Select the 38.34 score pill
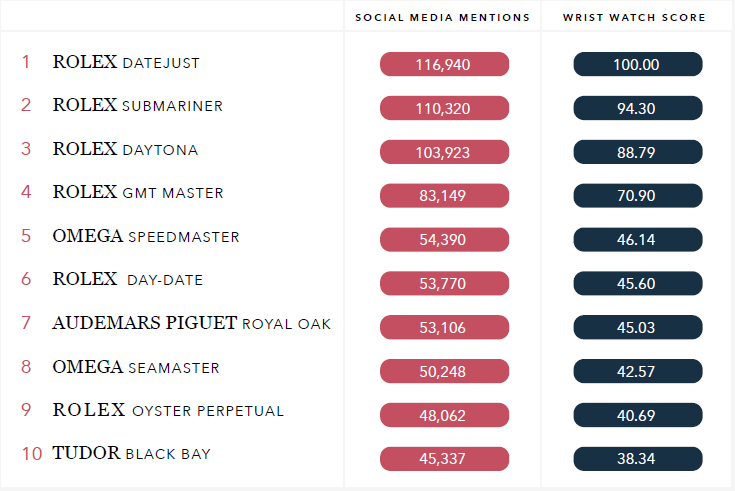The height and width of the screenshot is (491, 735). point(637,459)
